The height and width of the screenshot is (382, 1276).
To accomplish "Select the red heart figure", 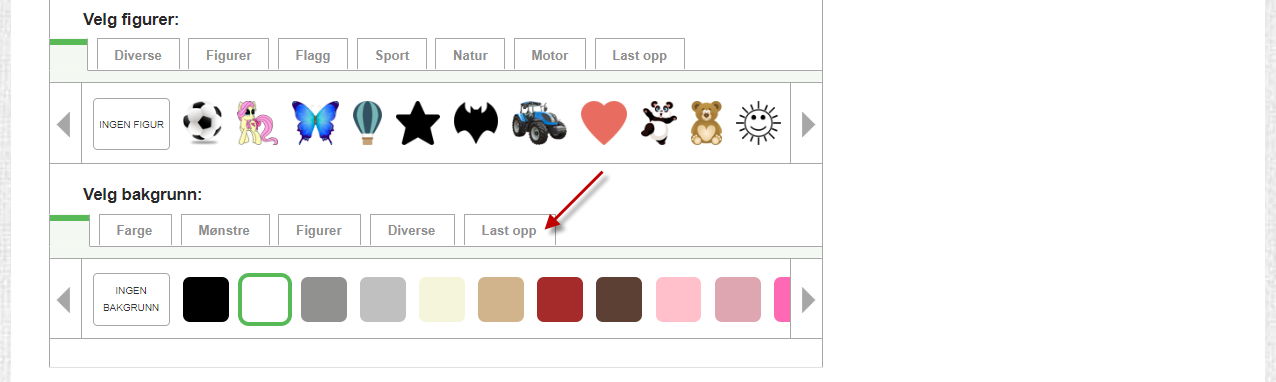I will pos(604,124).
